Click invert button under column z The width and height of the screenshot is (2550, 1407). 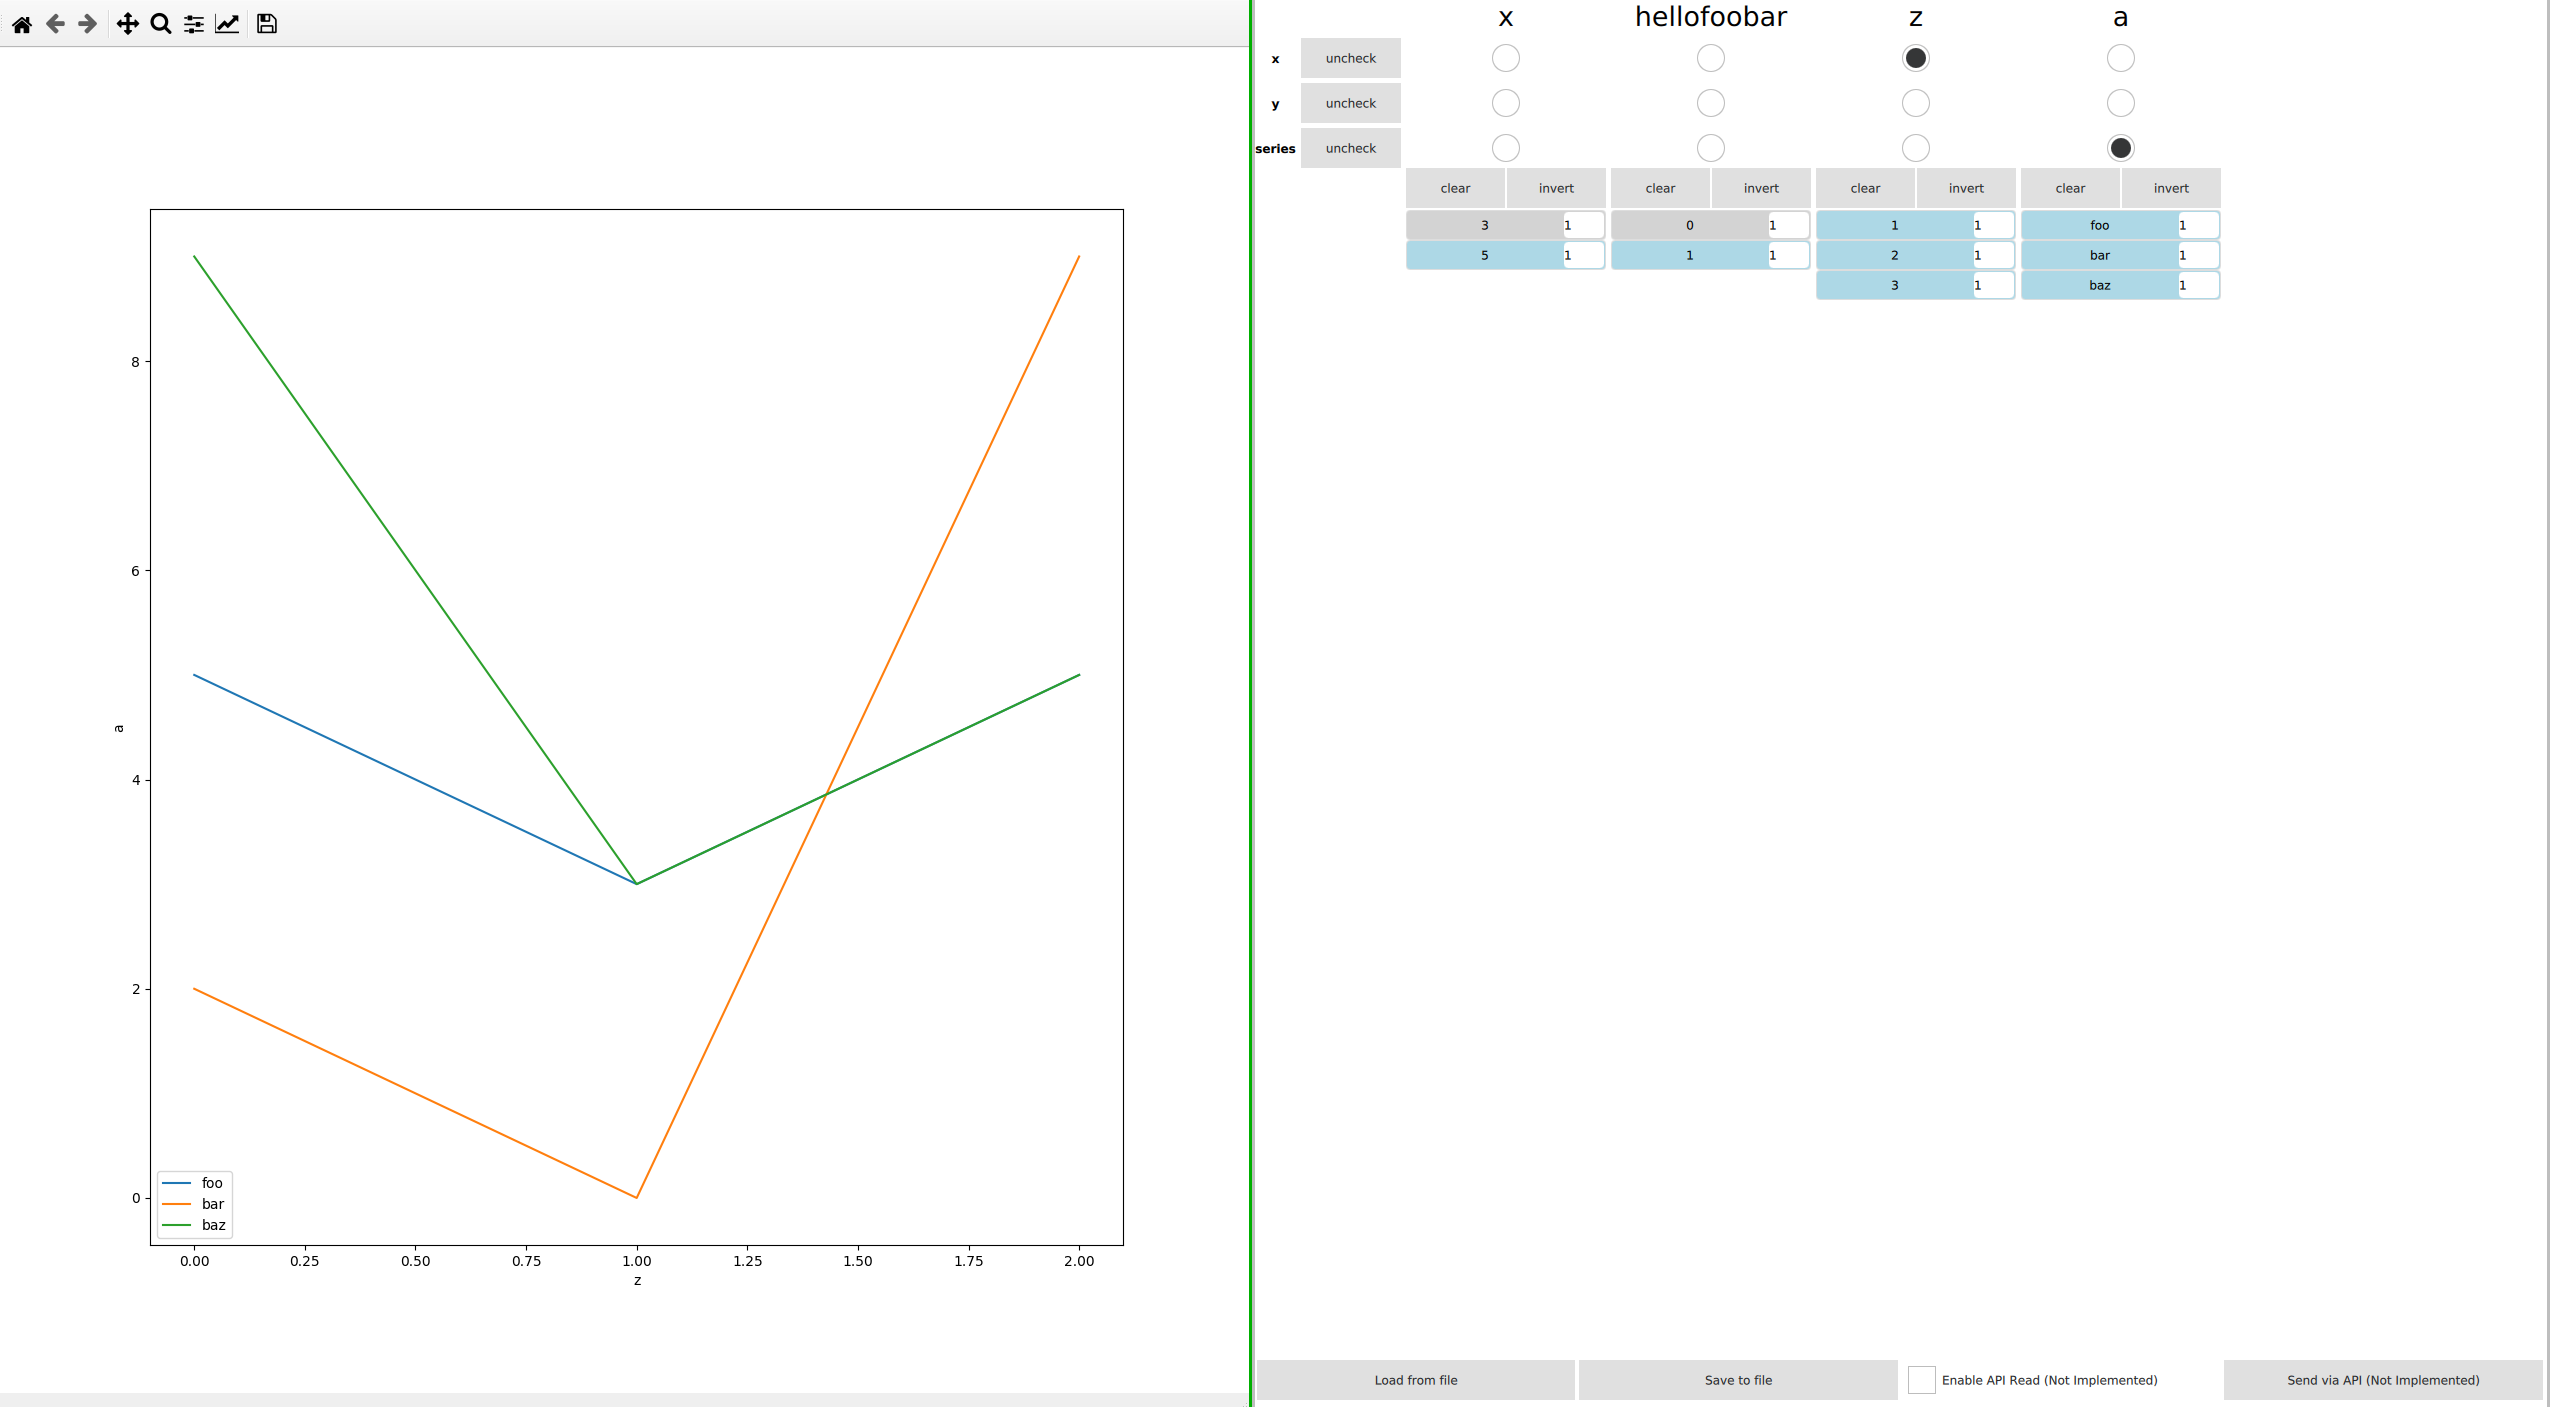pos(1965,188)
